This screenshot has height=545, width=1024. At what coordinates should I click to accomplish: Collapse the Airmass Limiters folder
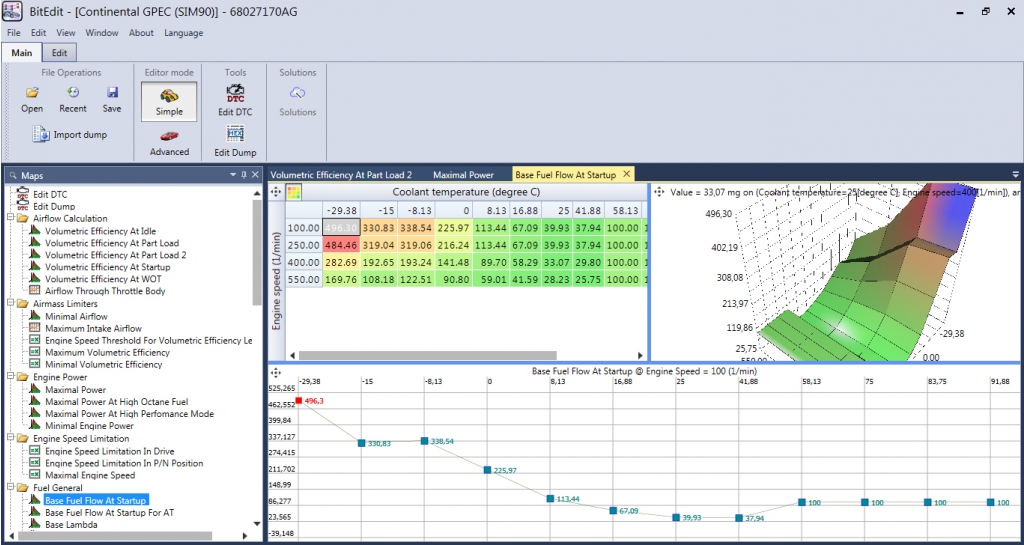[10, 304]
